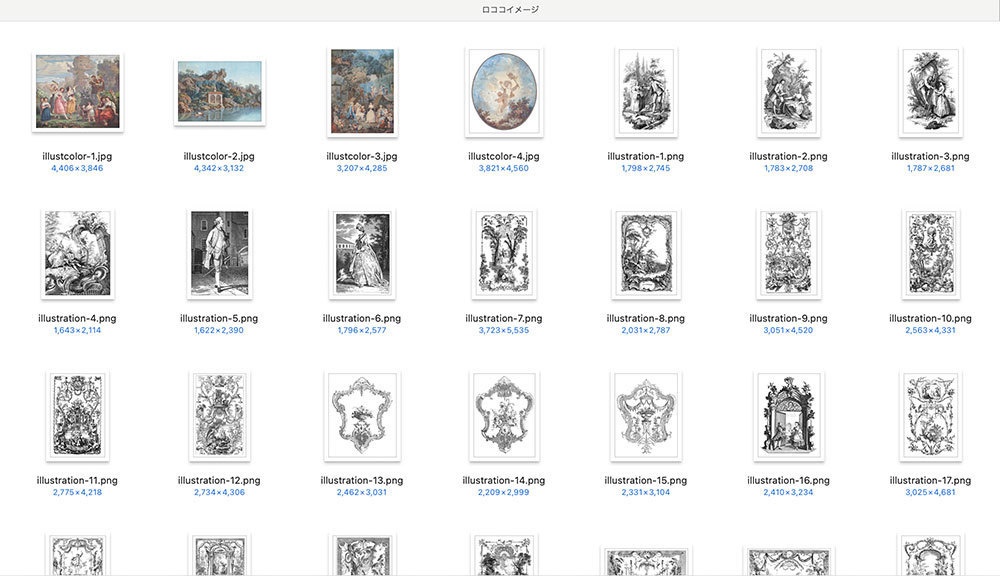The image size is (1000, 576).
Task: Click the dimensions 1,796×2,577
Action: tap(362, 330)
